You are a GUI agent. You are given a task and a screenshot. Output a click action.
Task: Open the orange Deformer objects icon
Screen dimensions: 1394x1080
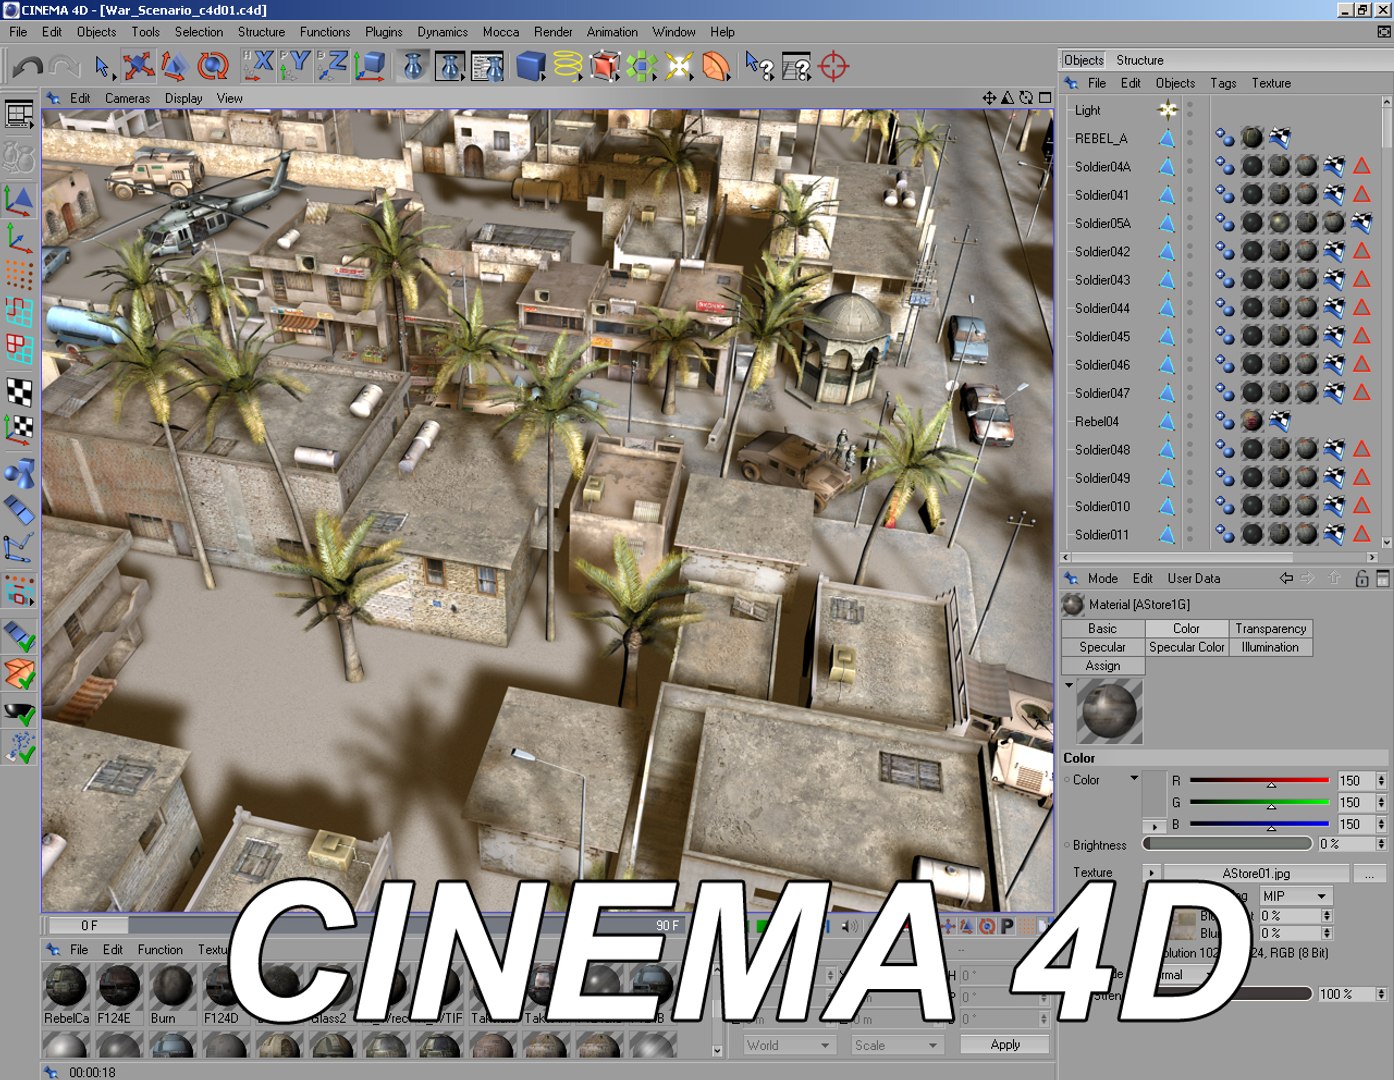715,66
